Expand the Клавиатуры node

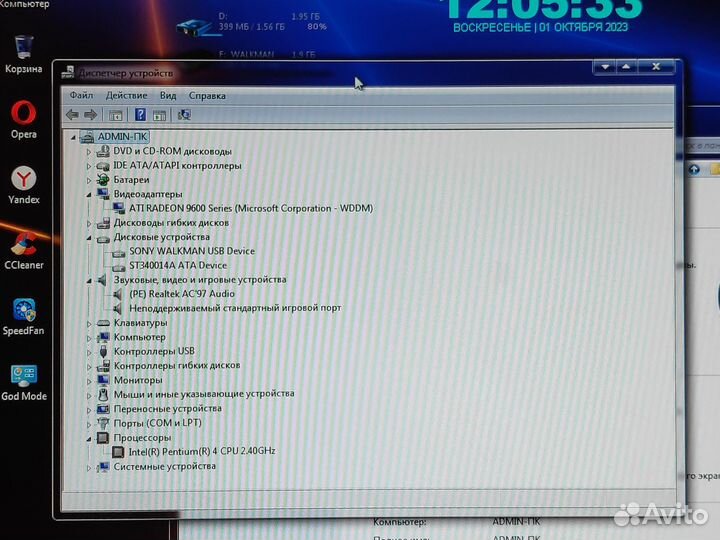point(89,323)
